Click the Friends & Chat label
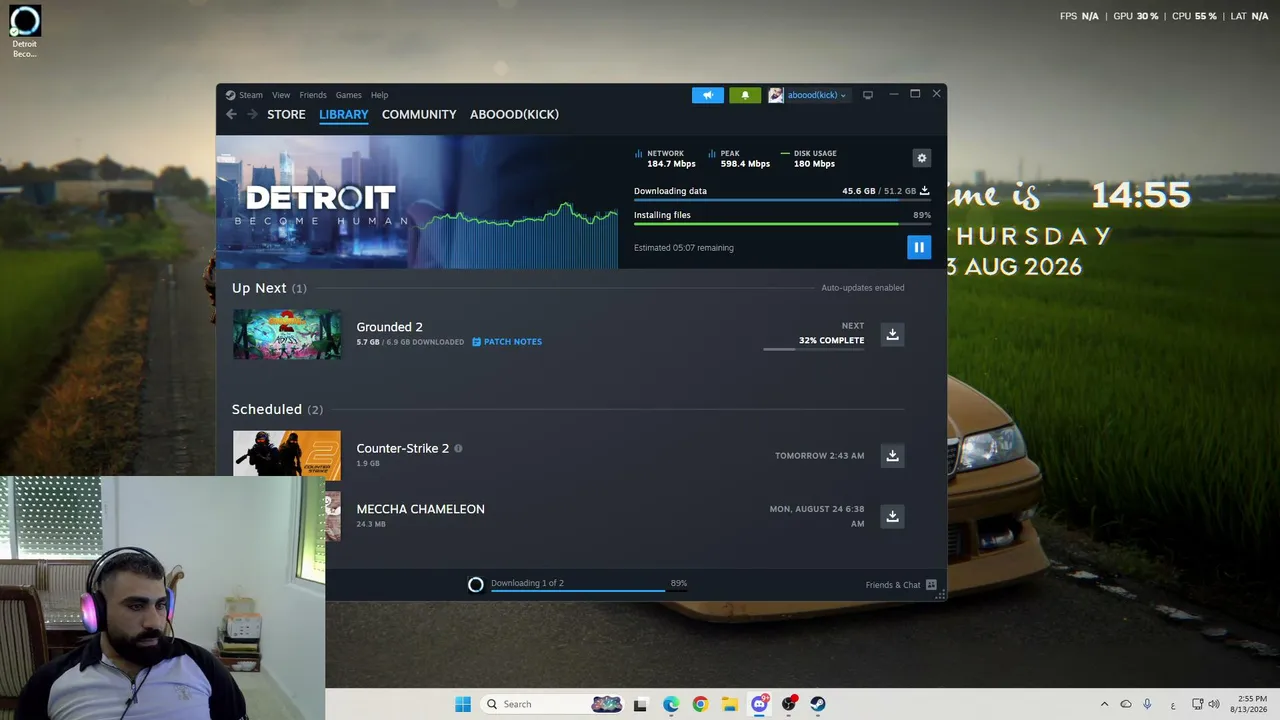 (893, 585)
